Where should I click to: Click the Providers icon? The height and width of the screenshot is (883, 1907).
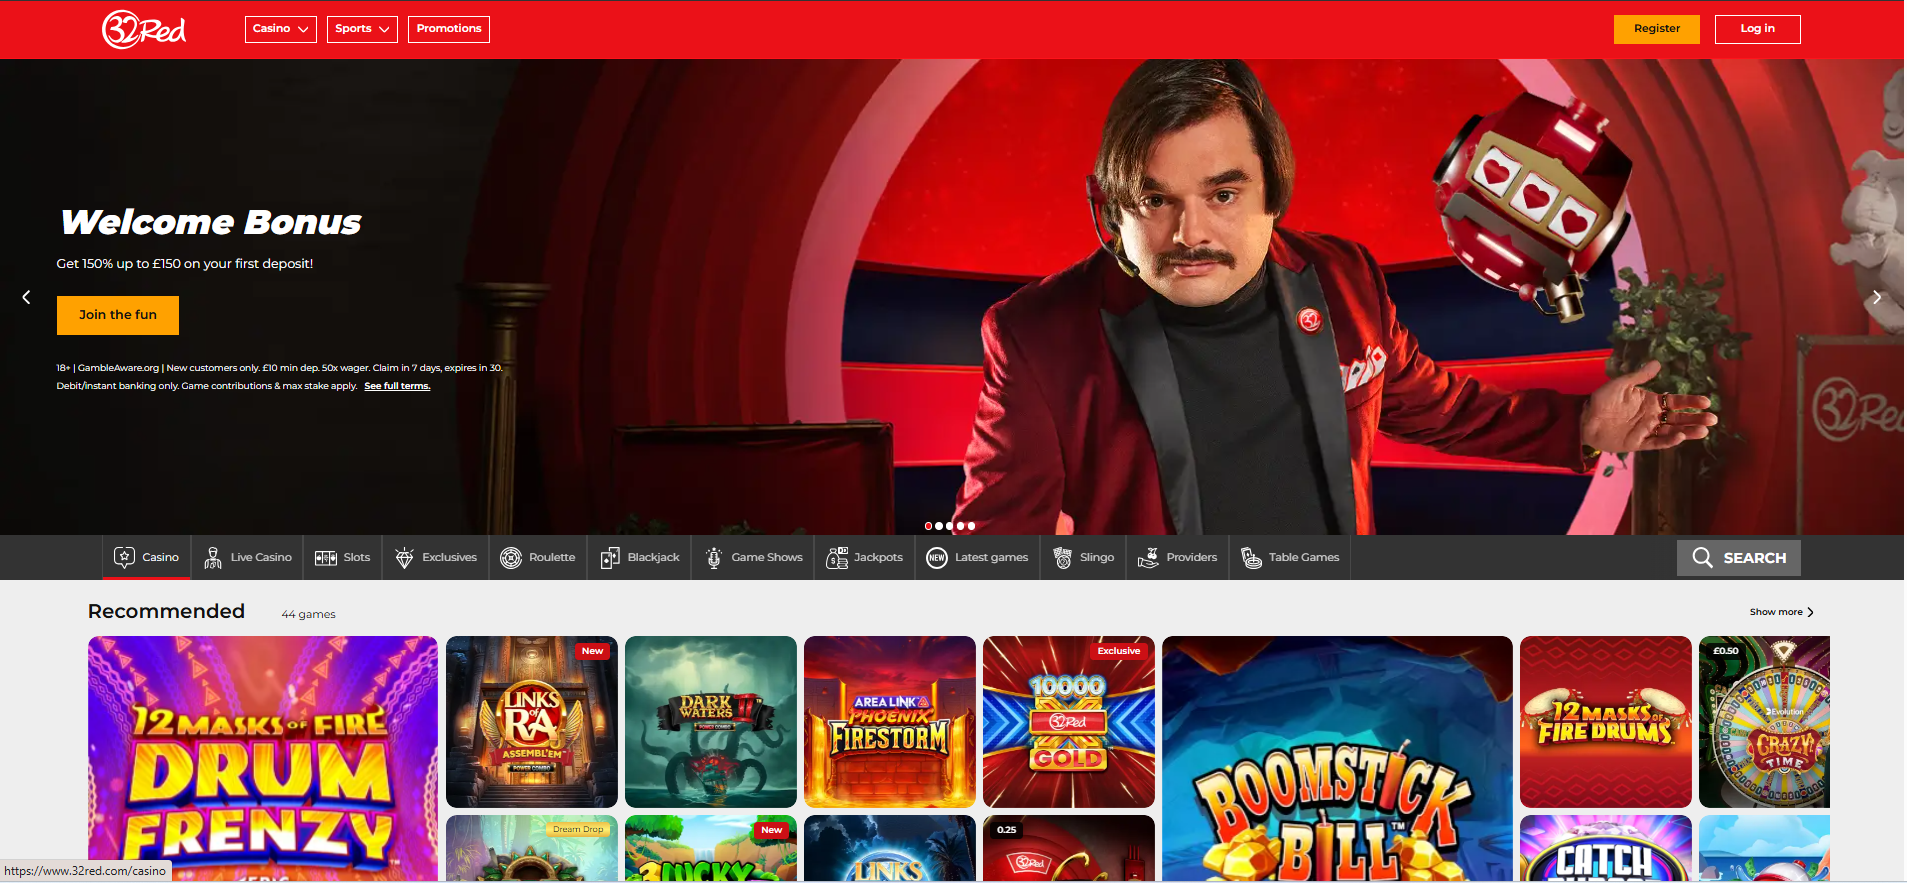pos(1149,558)
